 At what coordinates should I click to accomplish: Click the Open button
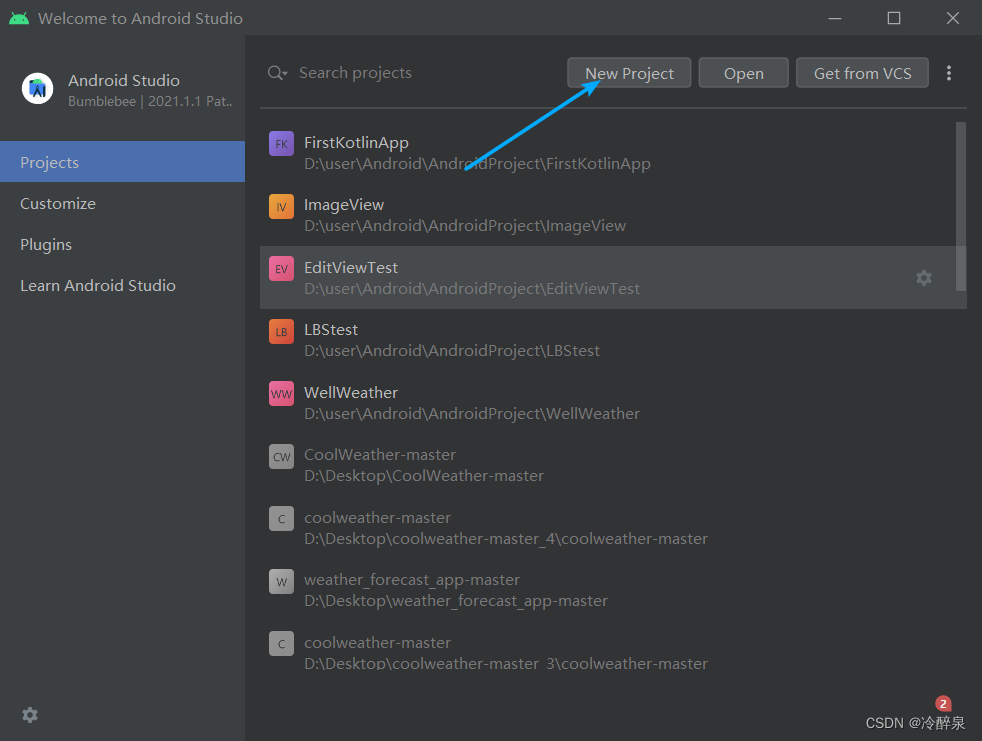click(x=743, y=73)
